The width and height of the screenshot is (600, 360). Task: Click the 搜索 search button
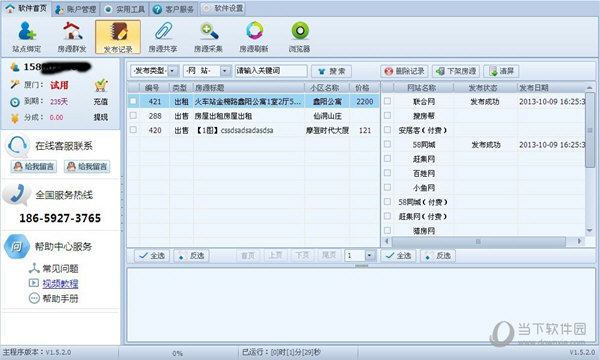point(331,71)
